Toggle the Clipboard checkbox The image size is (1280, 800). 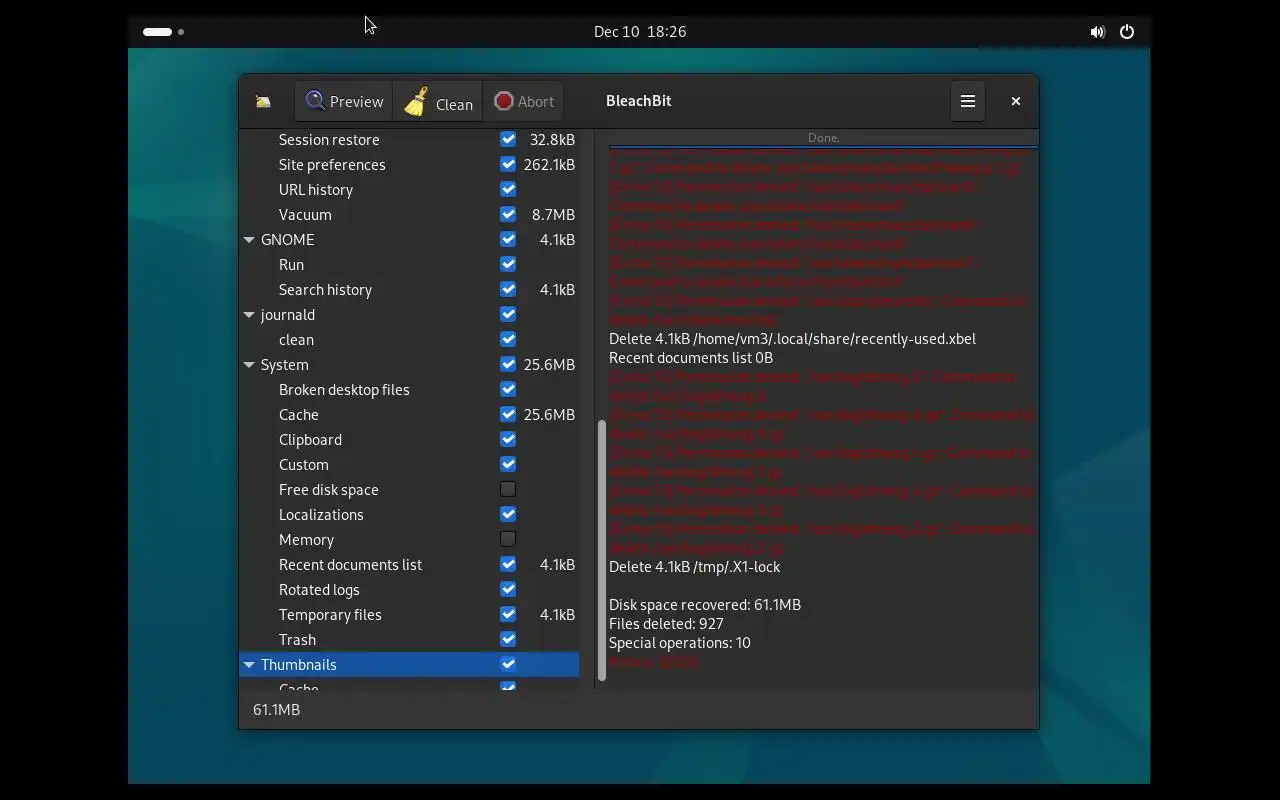pos(508,440)
